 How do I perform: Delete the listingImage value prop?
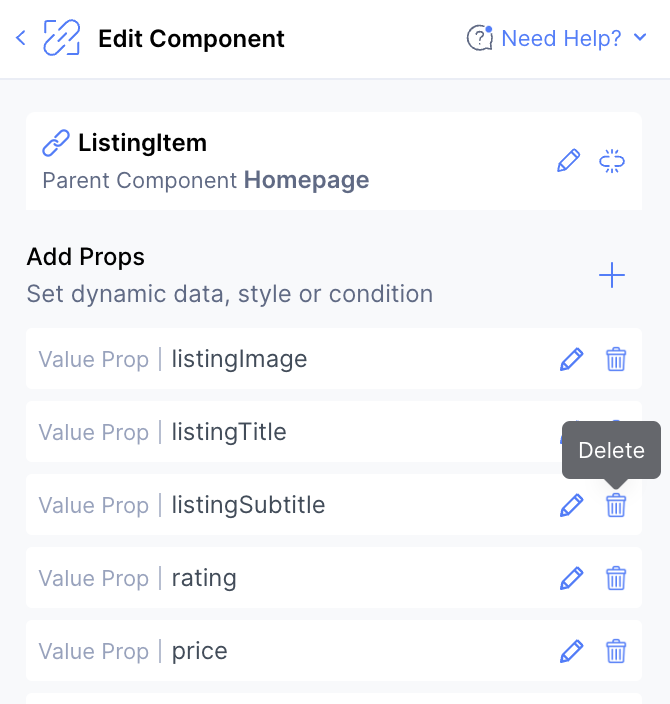point(616,359)
